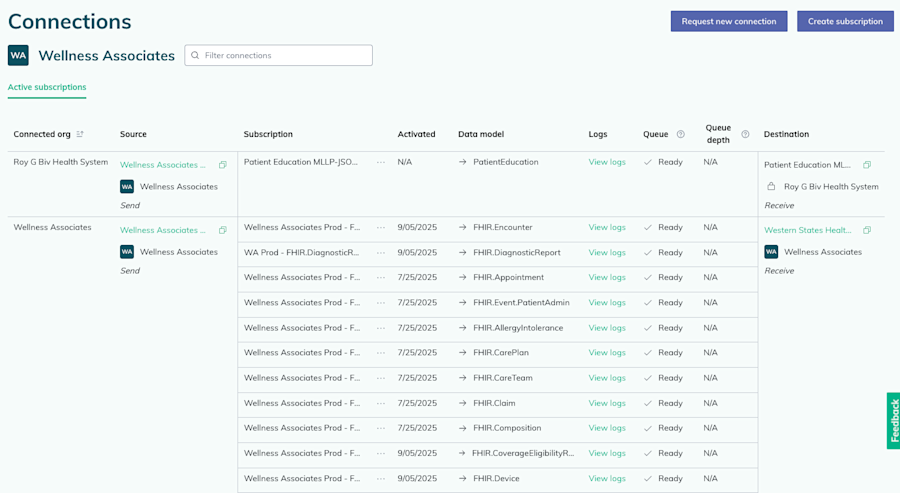This screenshot has width=900, height=493.
Task: Click lock icon beside Roy G Biv destination
Action: (x=771, y=187)
